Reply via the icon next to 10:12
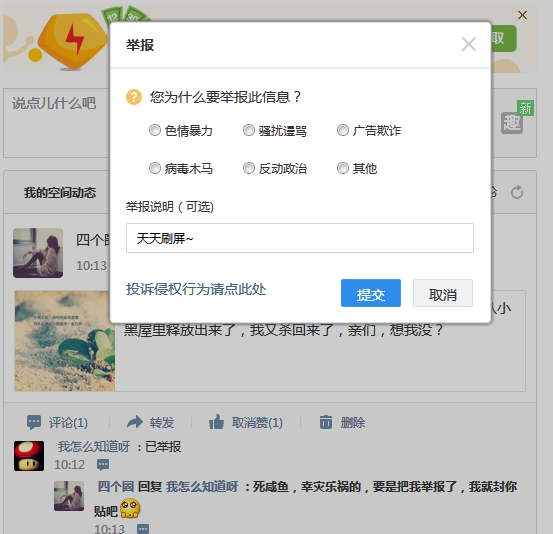 click(x=103, y=465)
